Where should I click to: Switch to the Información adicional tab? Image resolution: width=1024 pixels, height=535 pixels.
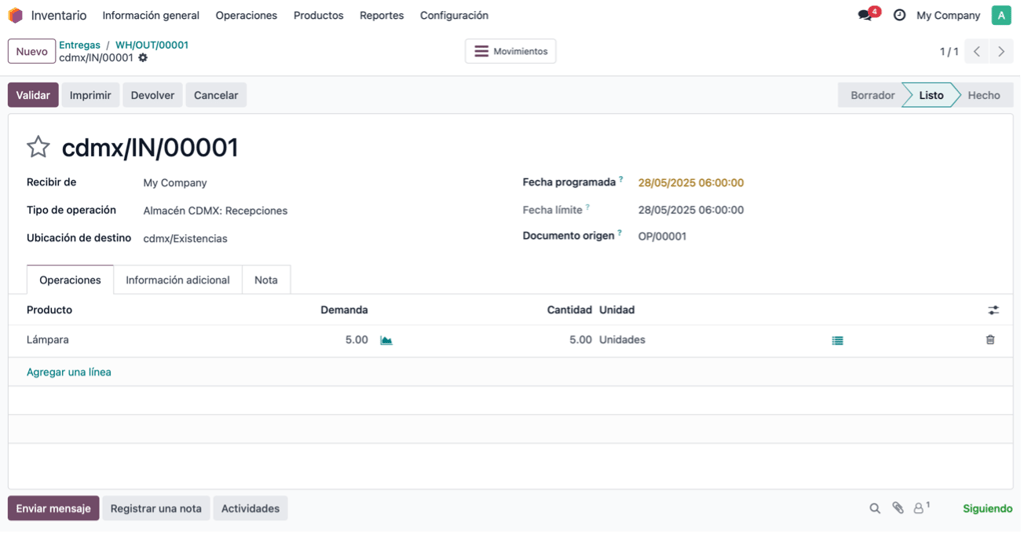coord(178,280)
